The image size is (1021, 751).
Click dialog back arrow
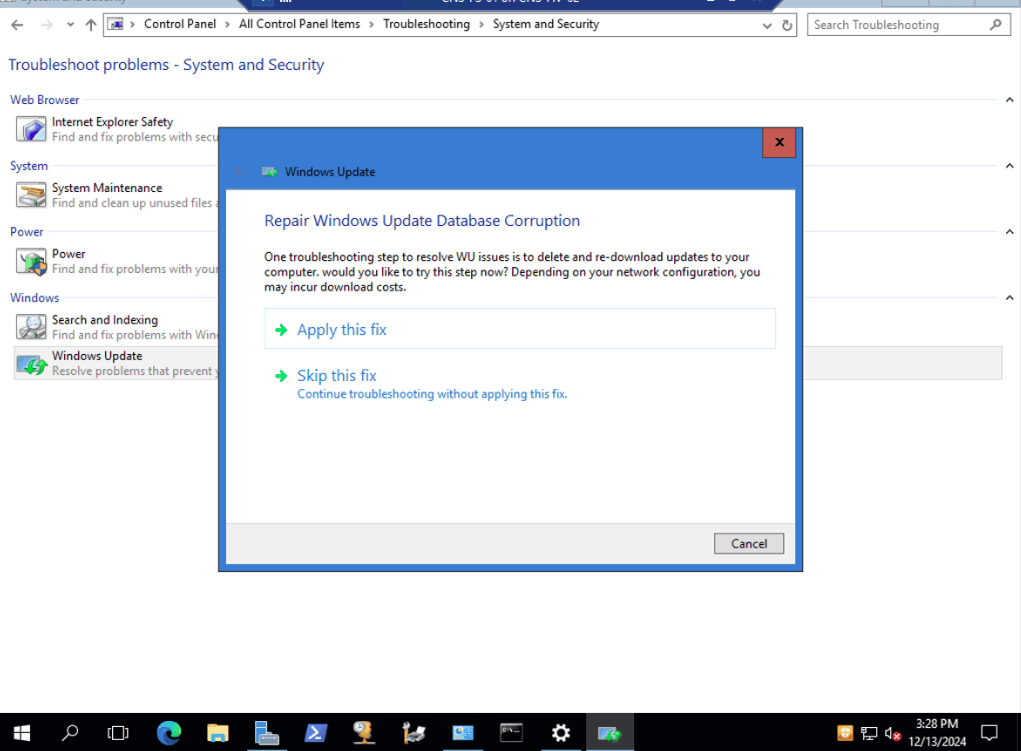tap(240, 171)
